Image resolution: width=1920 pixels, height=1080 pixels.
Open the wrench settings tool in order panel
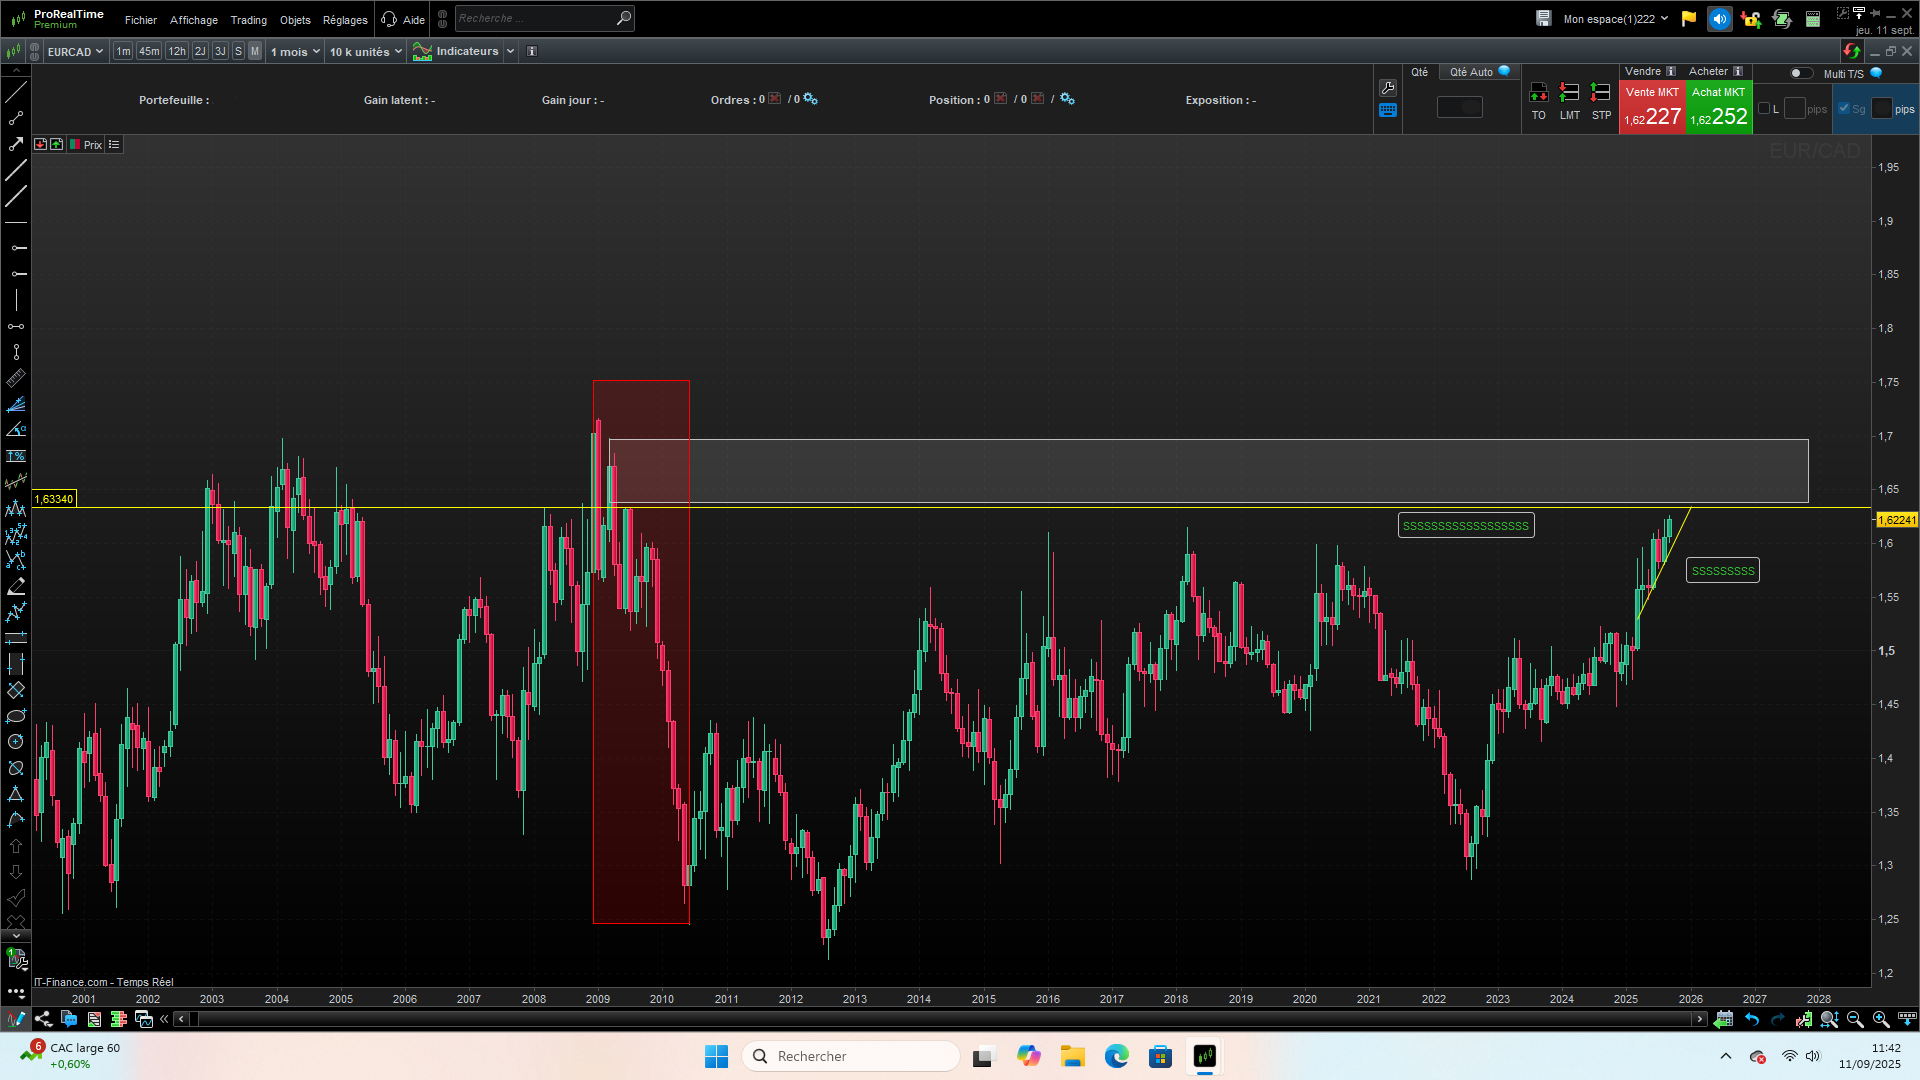[x=1387, y=88]
